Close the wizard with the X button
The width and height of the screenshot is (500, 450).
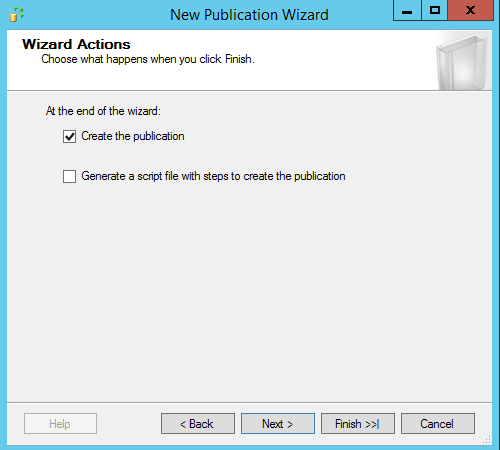click(x=470, y=11)
